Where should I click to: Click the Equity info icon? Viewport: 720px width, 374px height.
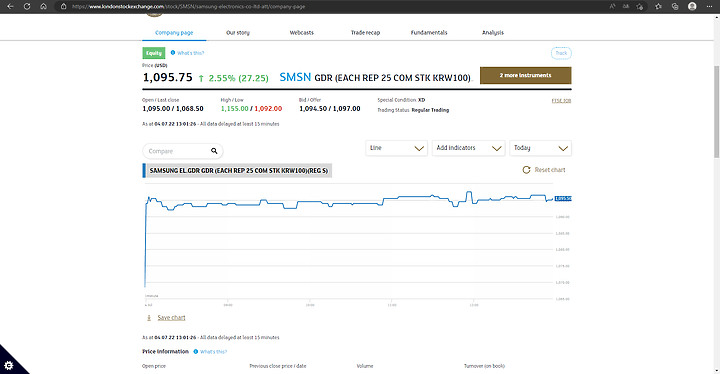coord(173,53)
